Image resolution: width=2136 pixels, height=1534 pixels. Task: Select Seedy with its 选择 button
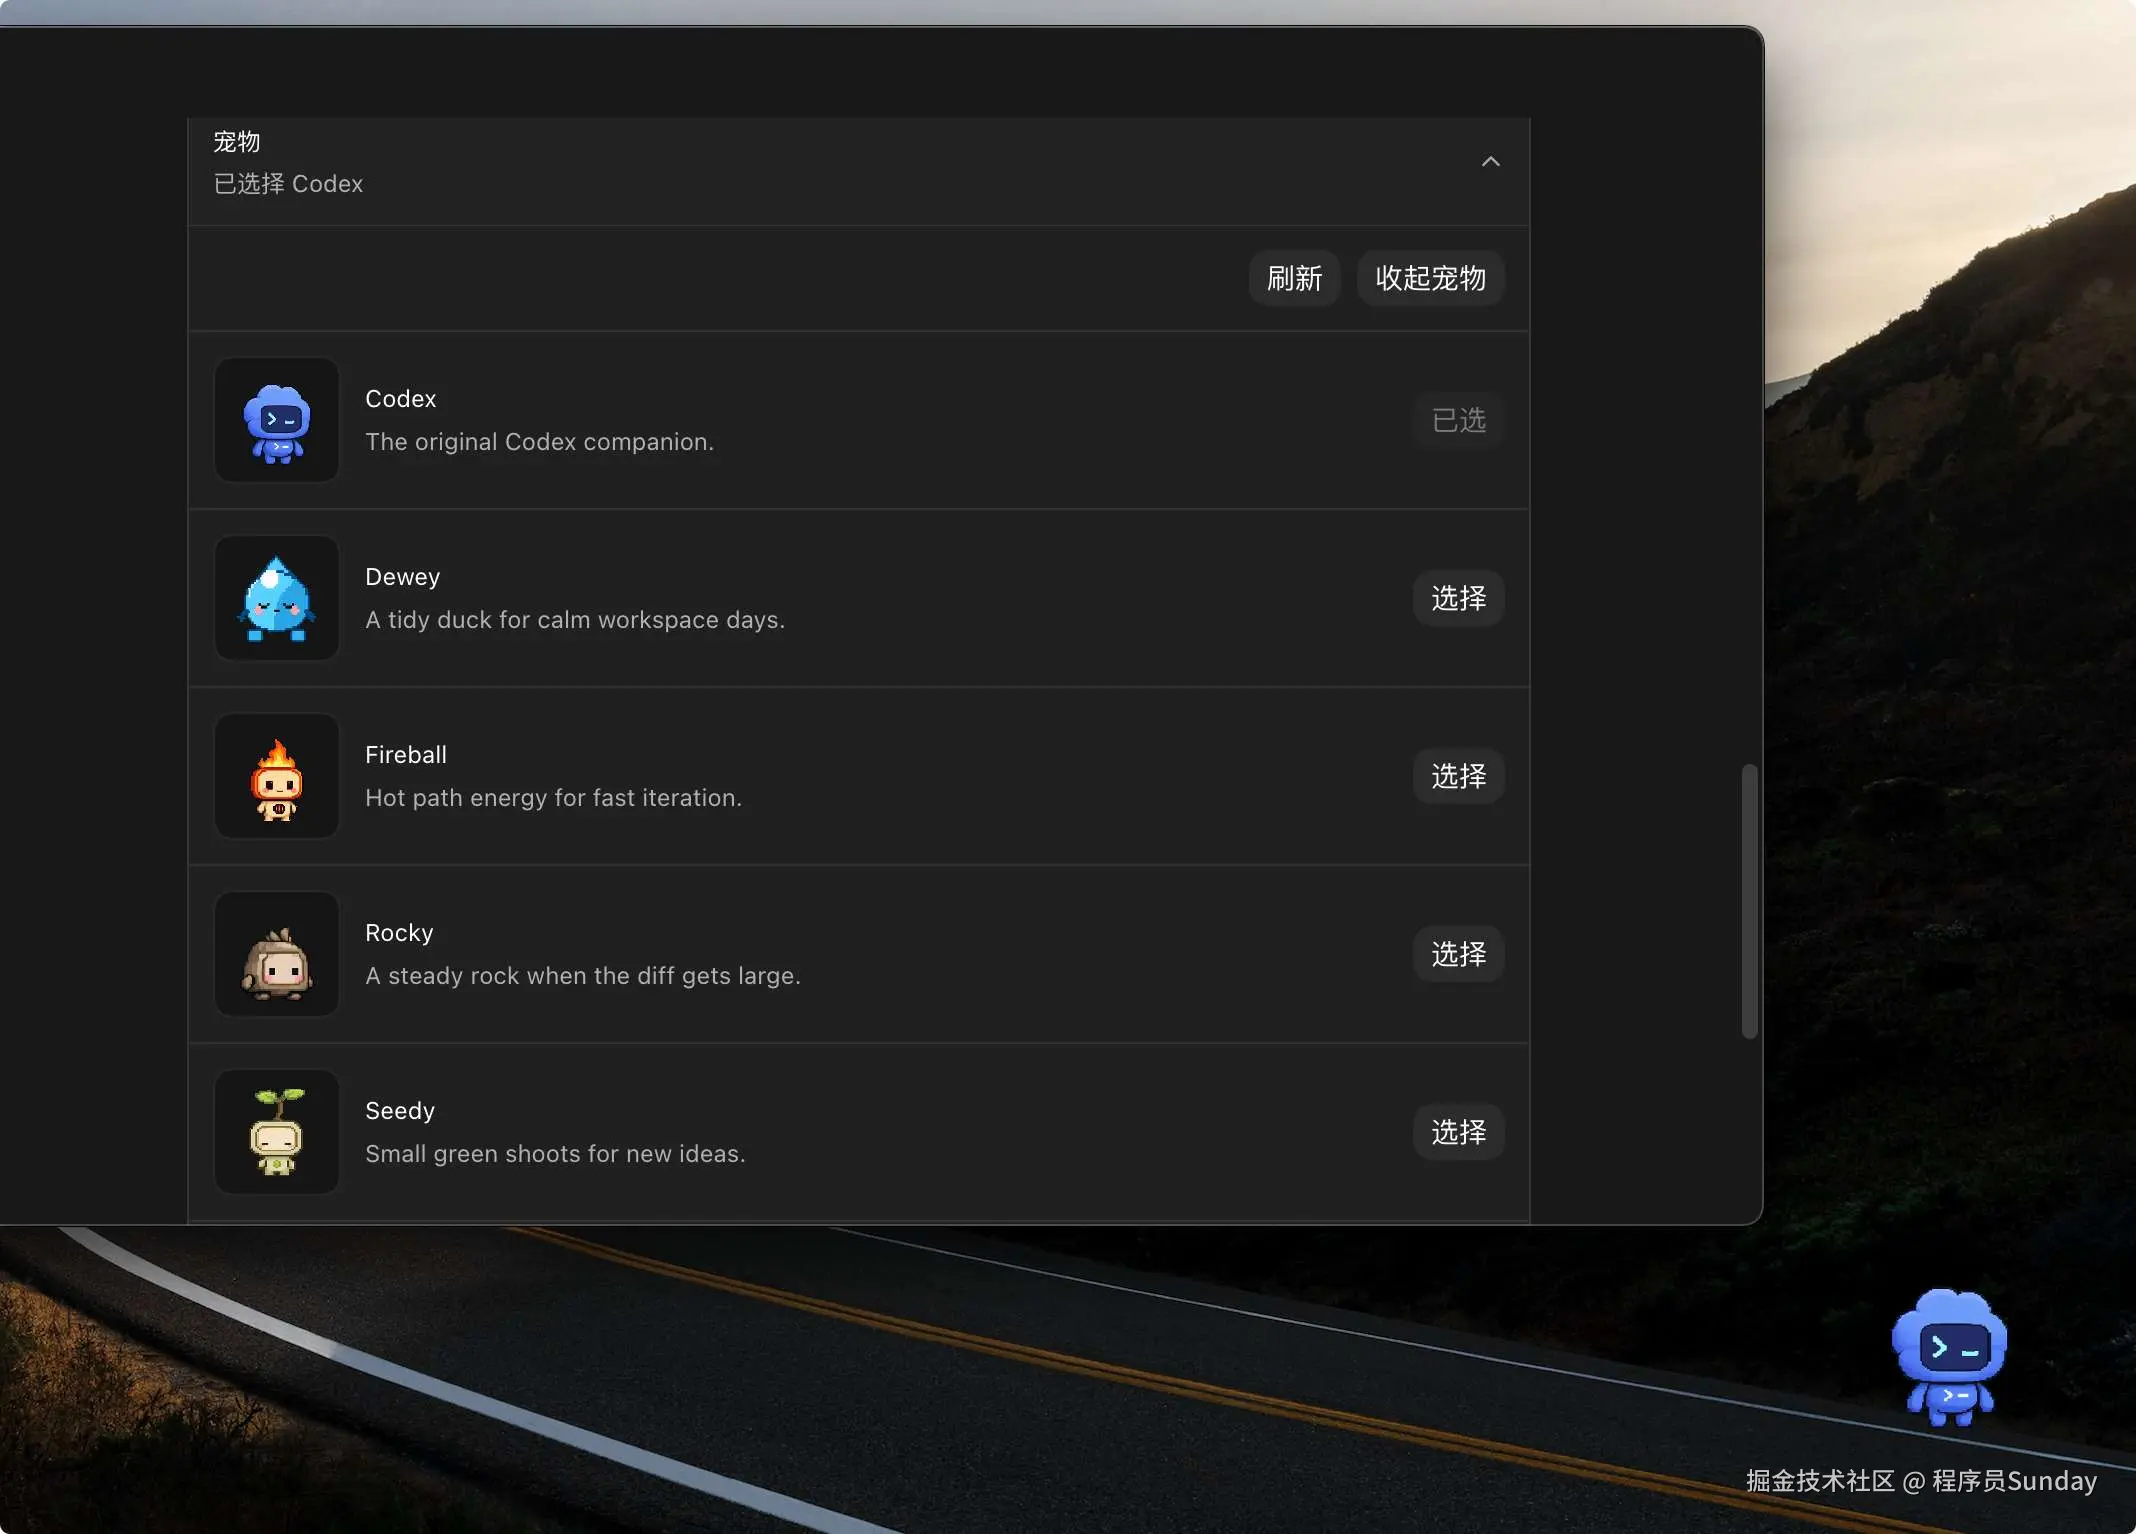pos(1458,1132)
